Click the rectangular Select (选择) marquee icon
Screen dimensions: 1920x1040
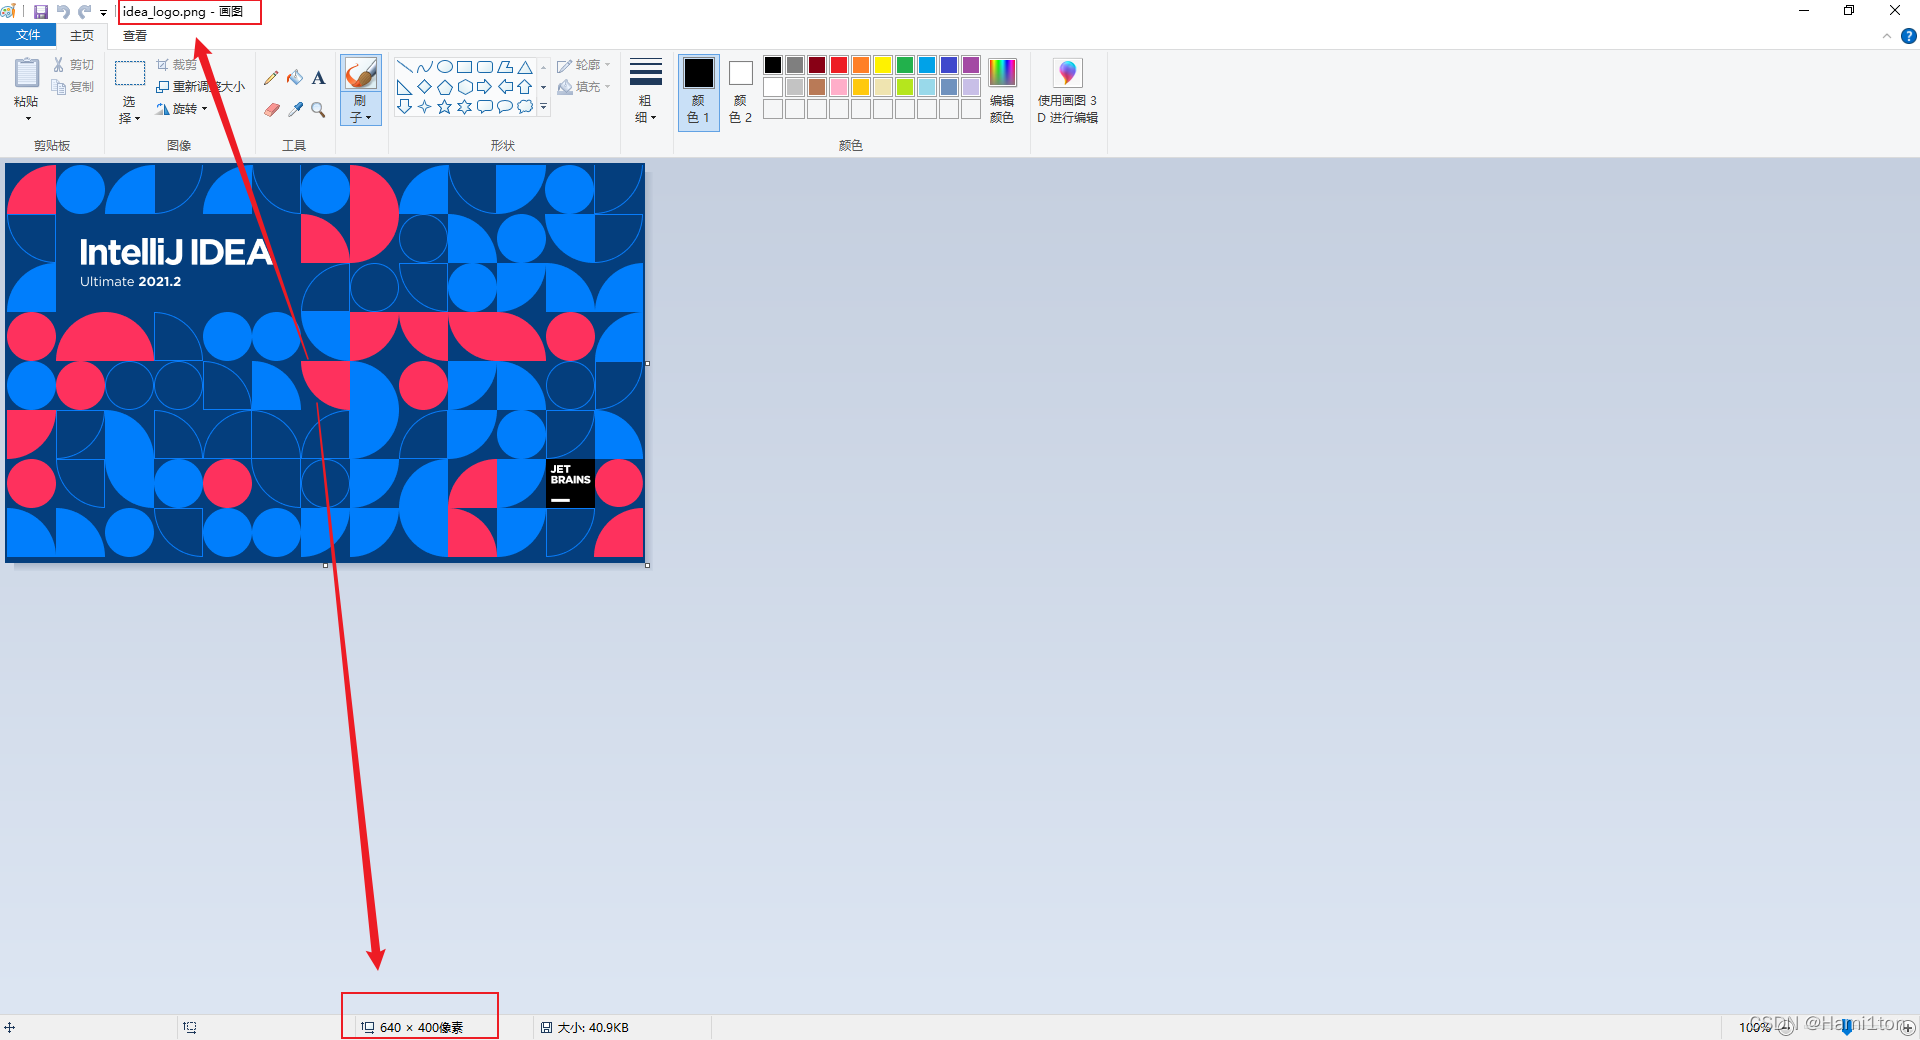pyautogui.click(x=130, y=73)
